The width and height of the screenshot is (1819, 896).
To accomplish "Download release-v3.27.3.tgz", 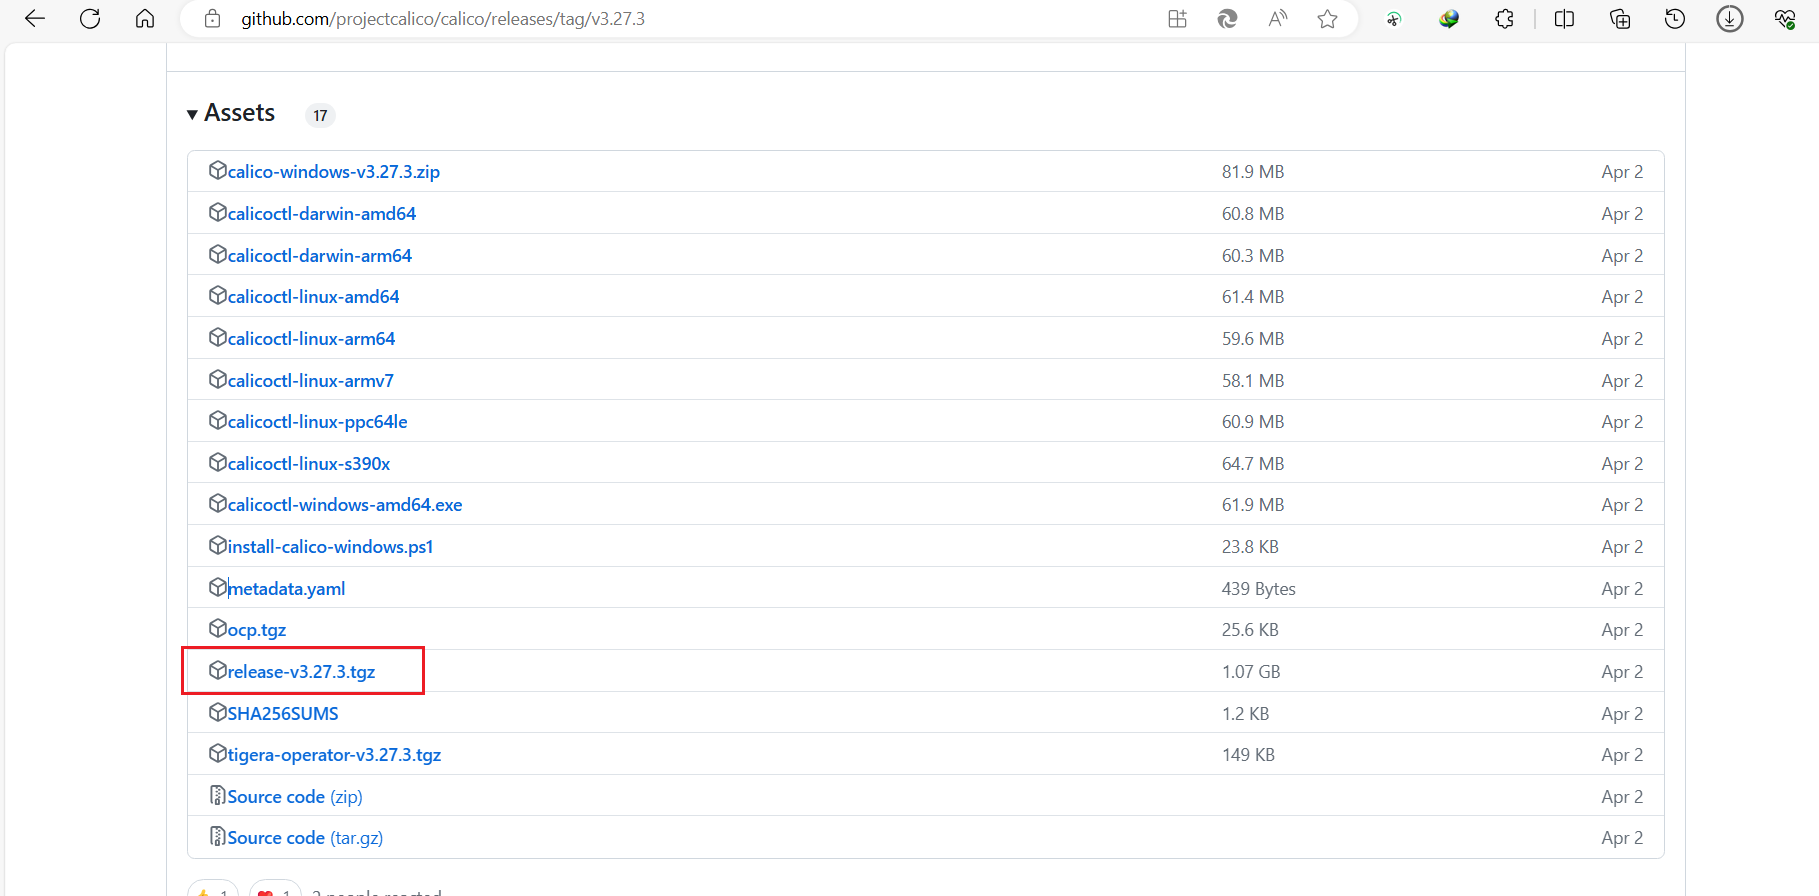I will tap(302, 672).
